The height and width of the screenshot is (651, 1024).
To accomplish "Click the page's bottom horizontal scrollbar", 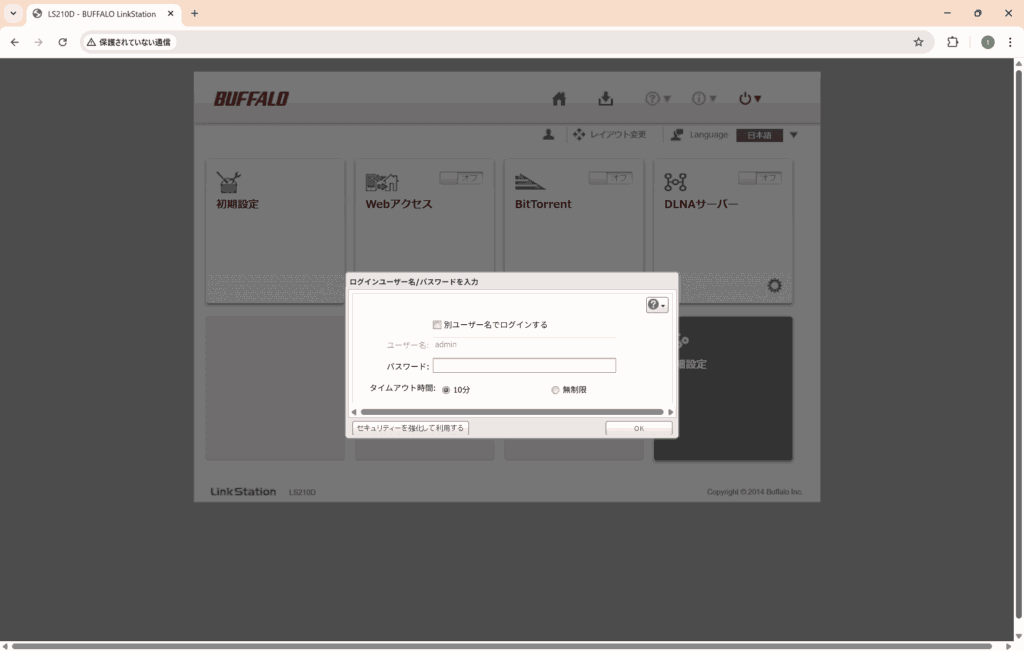I will [x=502, y=646].
